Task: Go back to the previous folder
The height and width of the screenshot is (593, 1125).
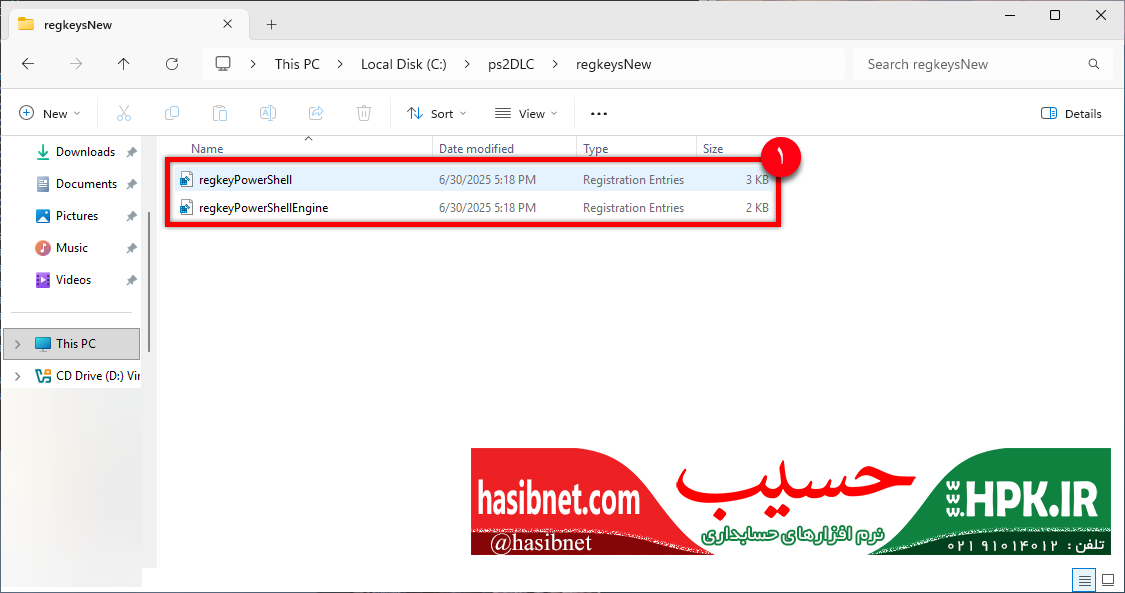Action: tap(28, 63)
